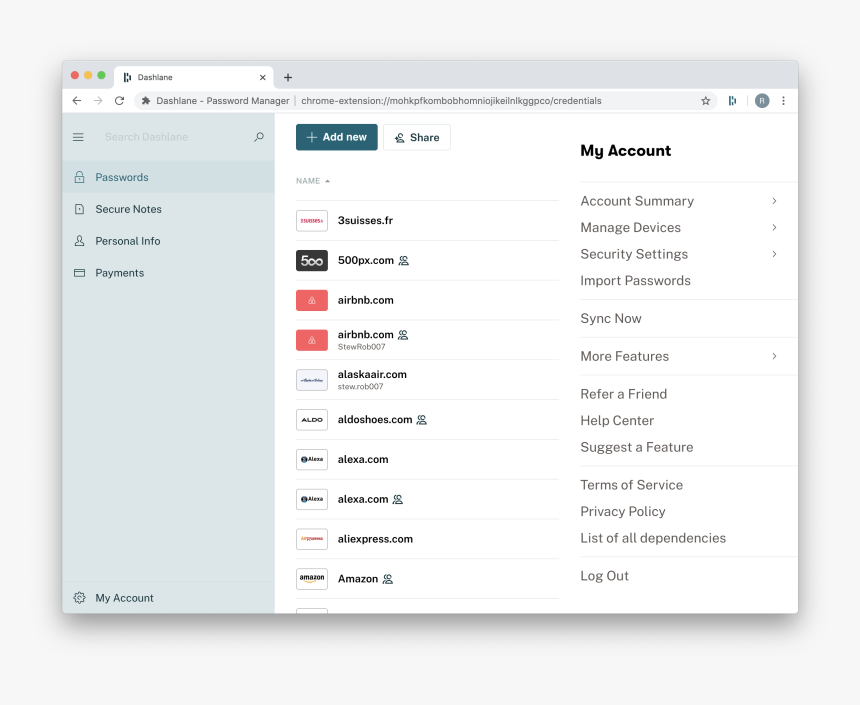The height and width of the screenshot is (705, 860).
Task: Select Personal Info in the sidebar
Action: tap(168, 241)
